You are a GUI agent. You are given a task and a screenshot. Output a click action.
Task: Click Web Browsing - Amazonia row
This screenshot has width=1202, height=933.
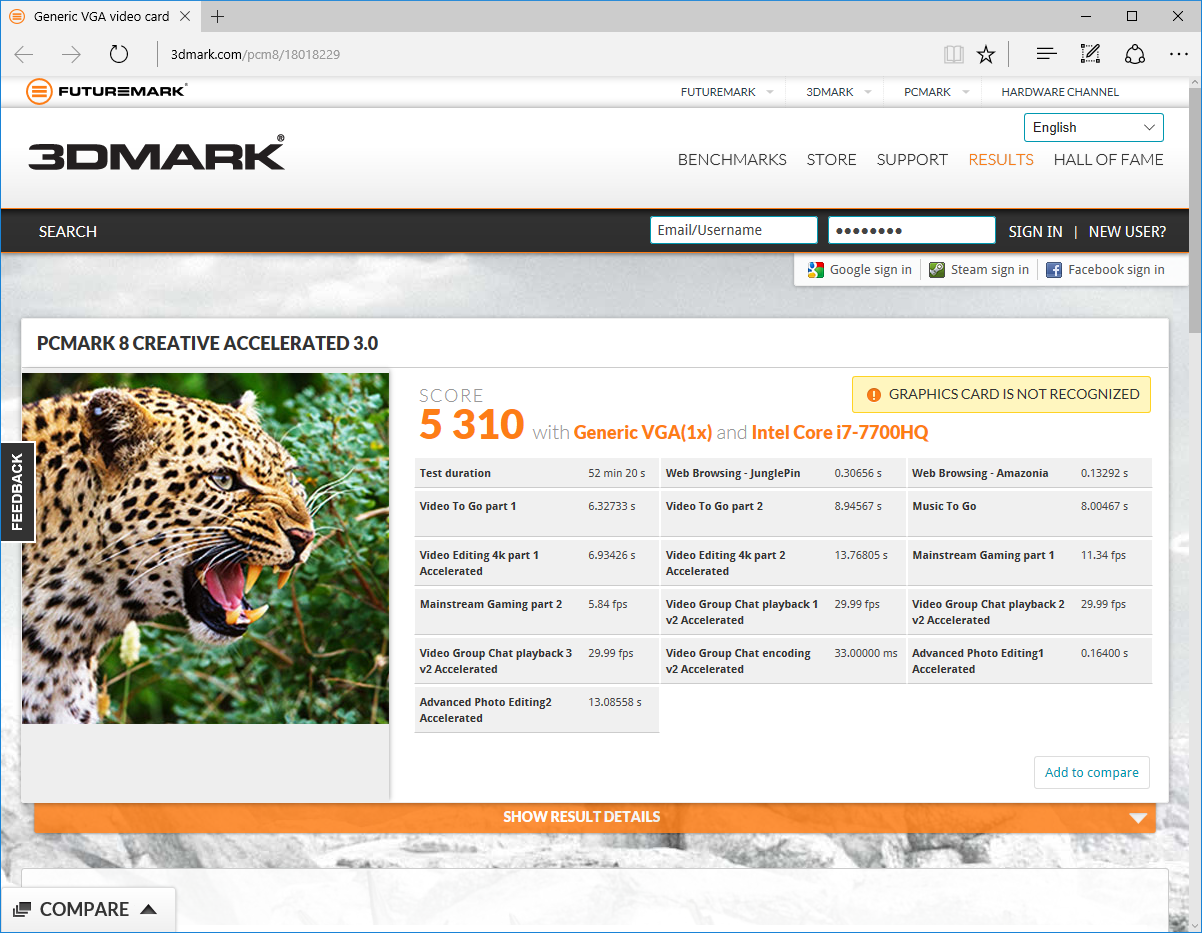[x=1029, y=473]
